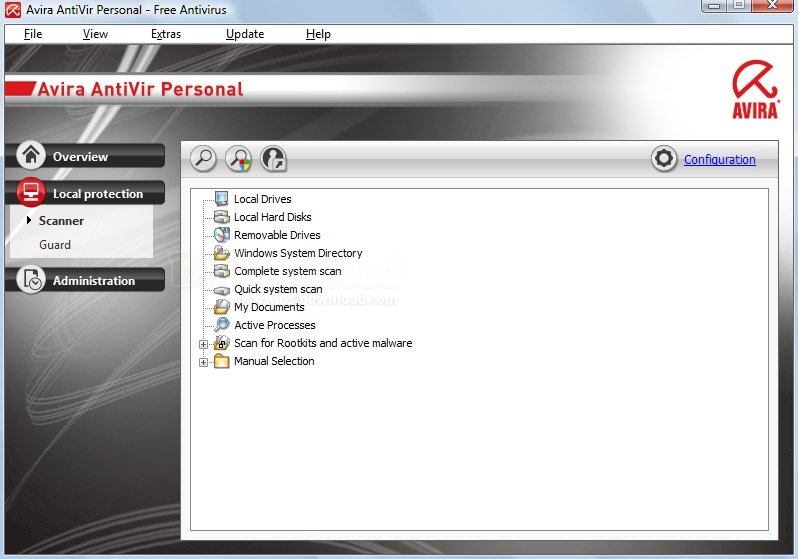Select the Active Processes profile
The width and height of the screenshot is (798, 559).
click(275, 325)
